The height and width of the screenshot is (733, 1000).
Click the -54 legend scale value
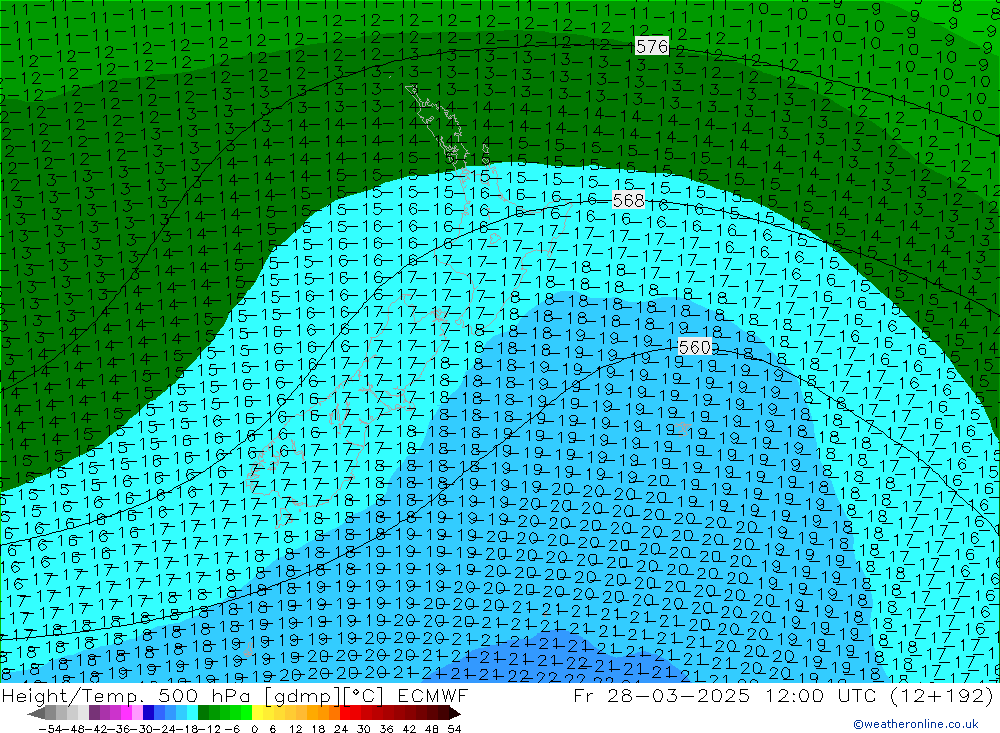pyautogui.click(x=50, y=729)
